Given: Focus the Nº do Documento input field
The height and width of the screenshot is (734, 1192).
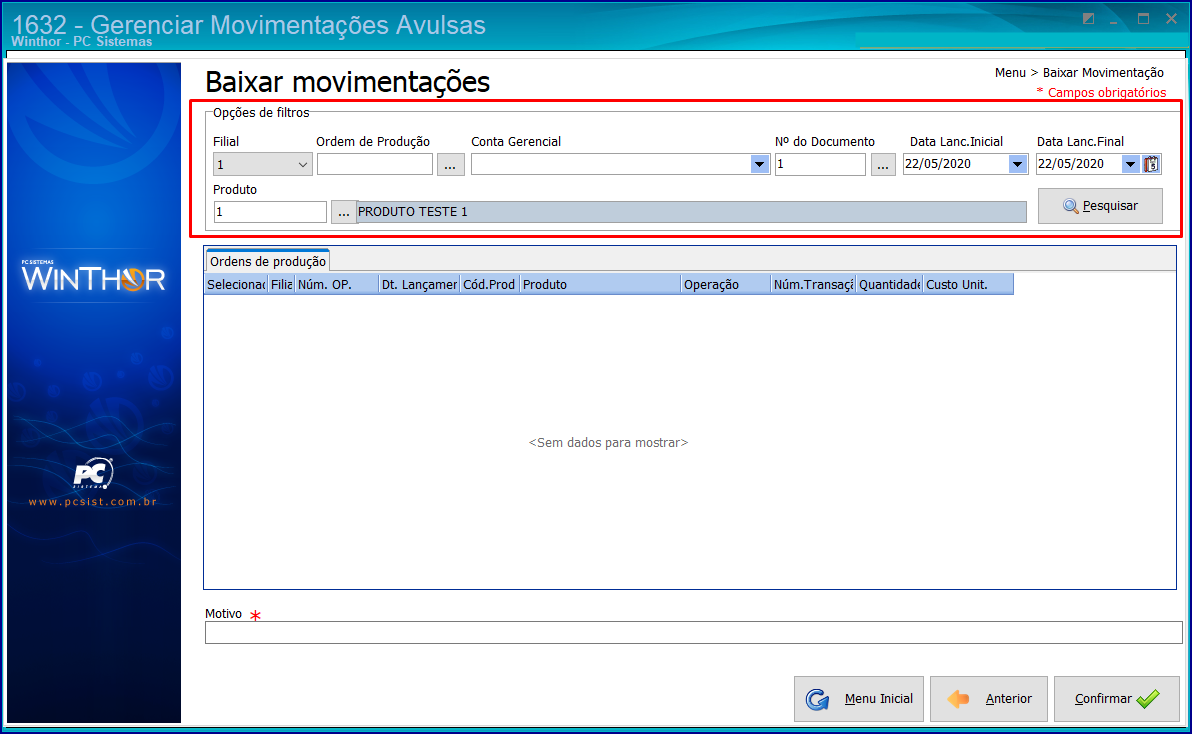Looking at the screenshot, I should (820, 164).
